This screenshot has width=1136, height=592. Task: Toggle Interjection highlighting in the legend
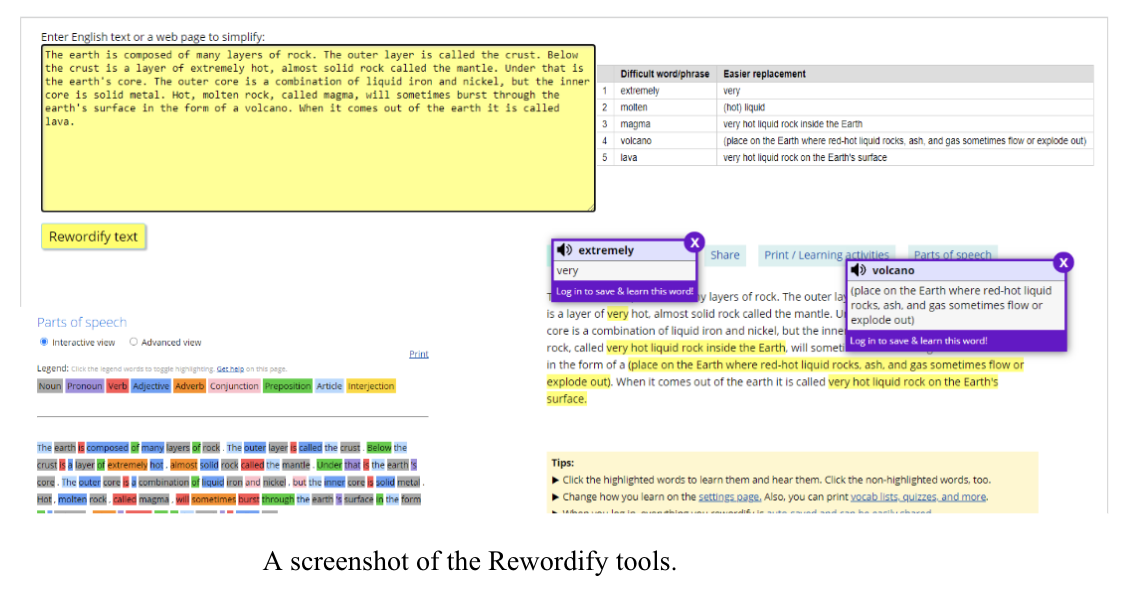(371, 386)
